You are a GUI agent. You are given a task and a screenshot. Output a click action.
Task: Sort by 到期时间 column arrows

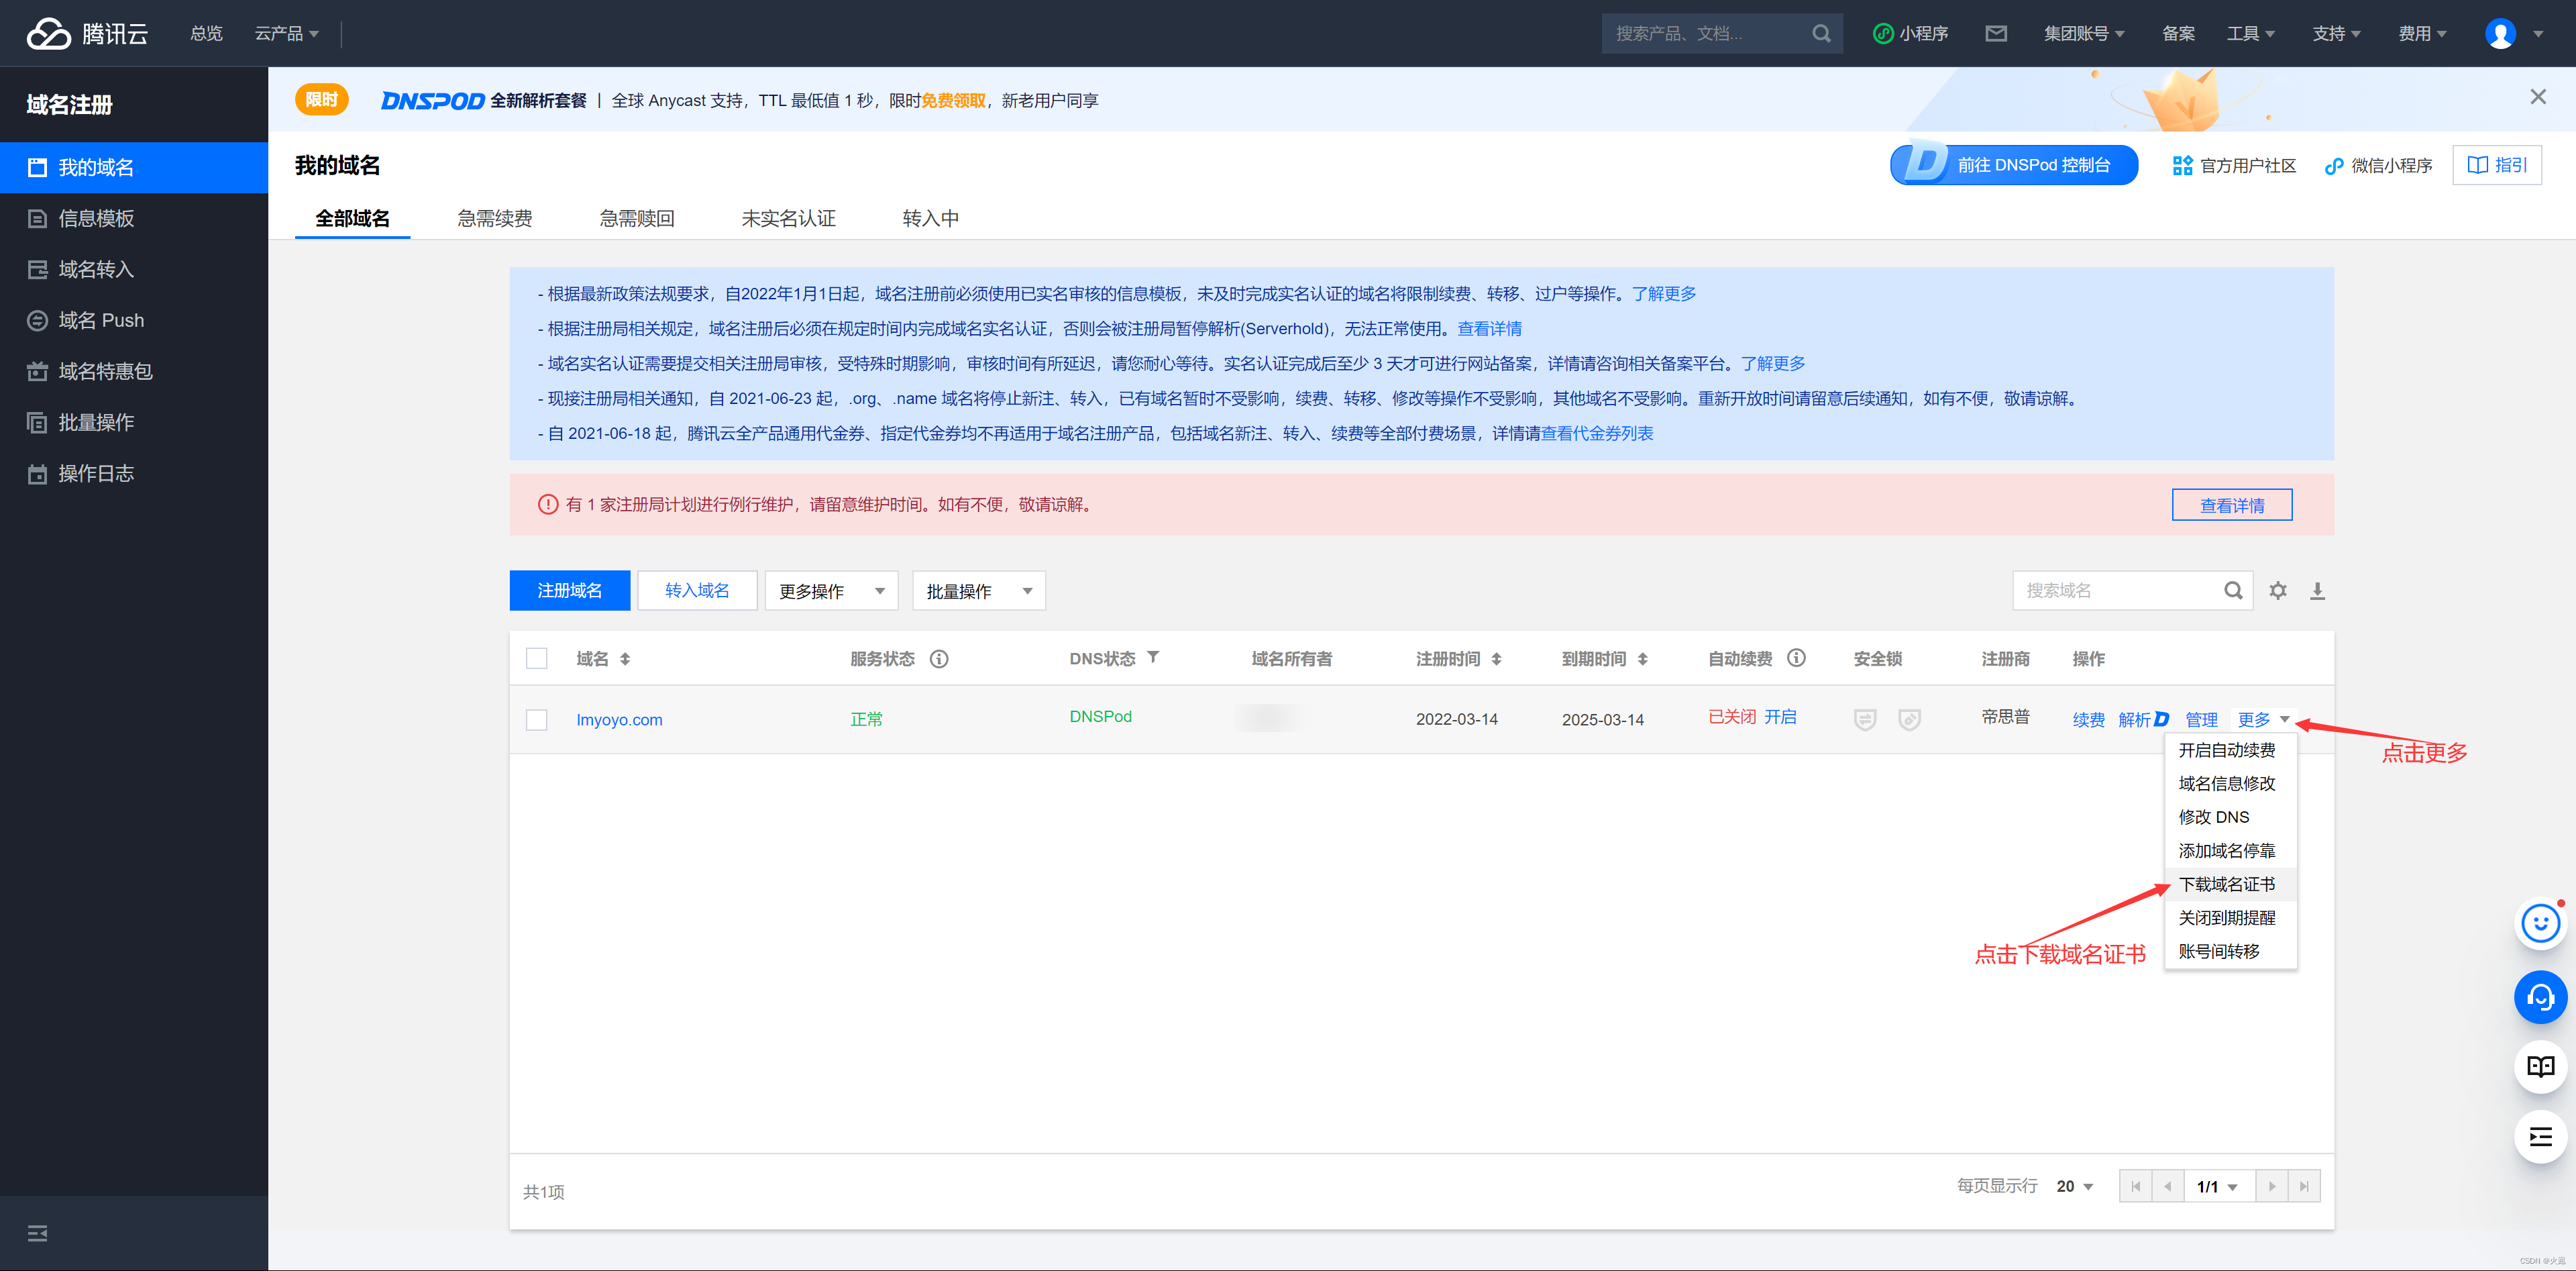1642,658
